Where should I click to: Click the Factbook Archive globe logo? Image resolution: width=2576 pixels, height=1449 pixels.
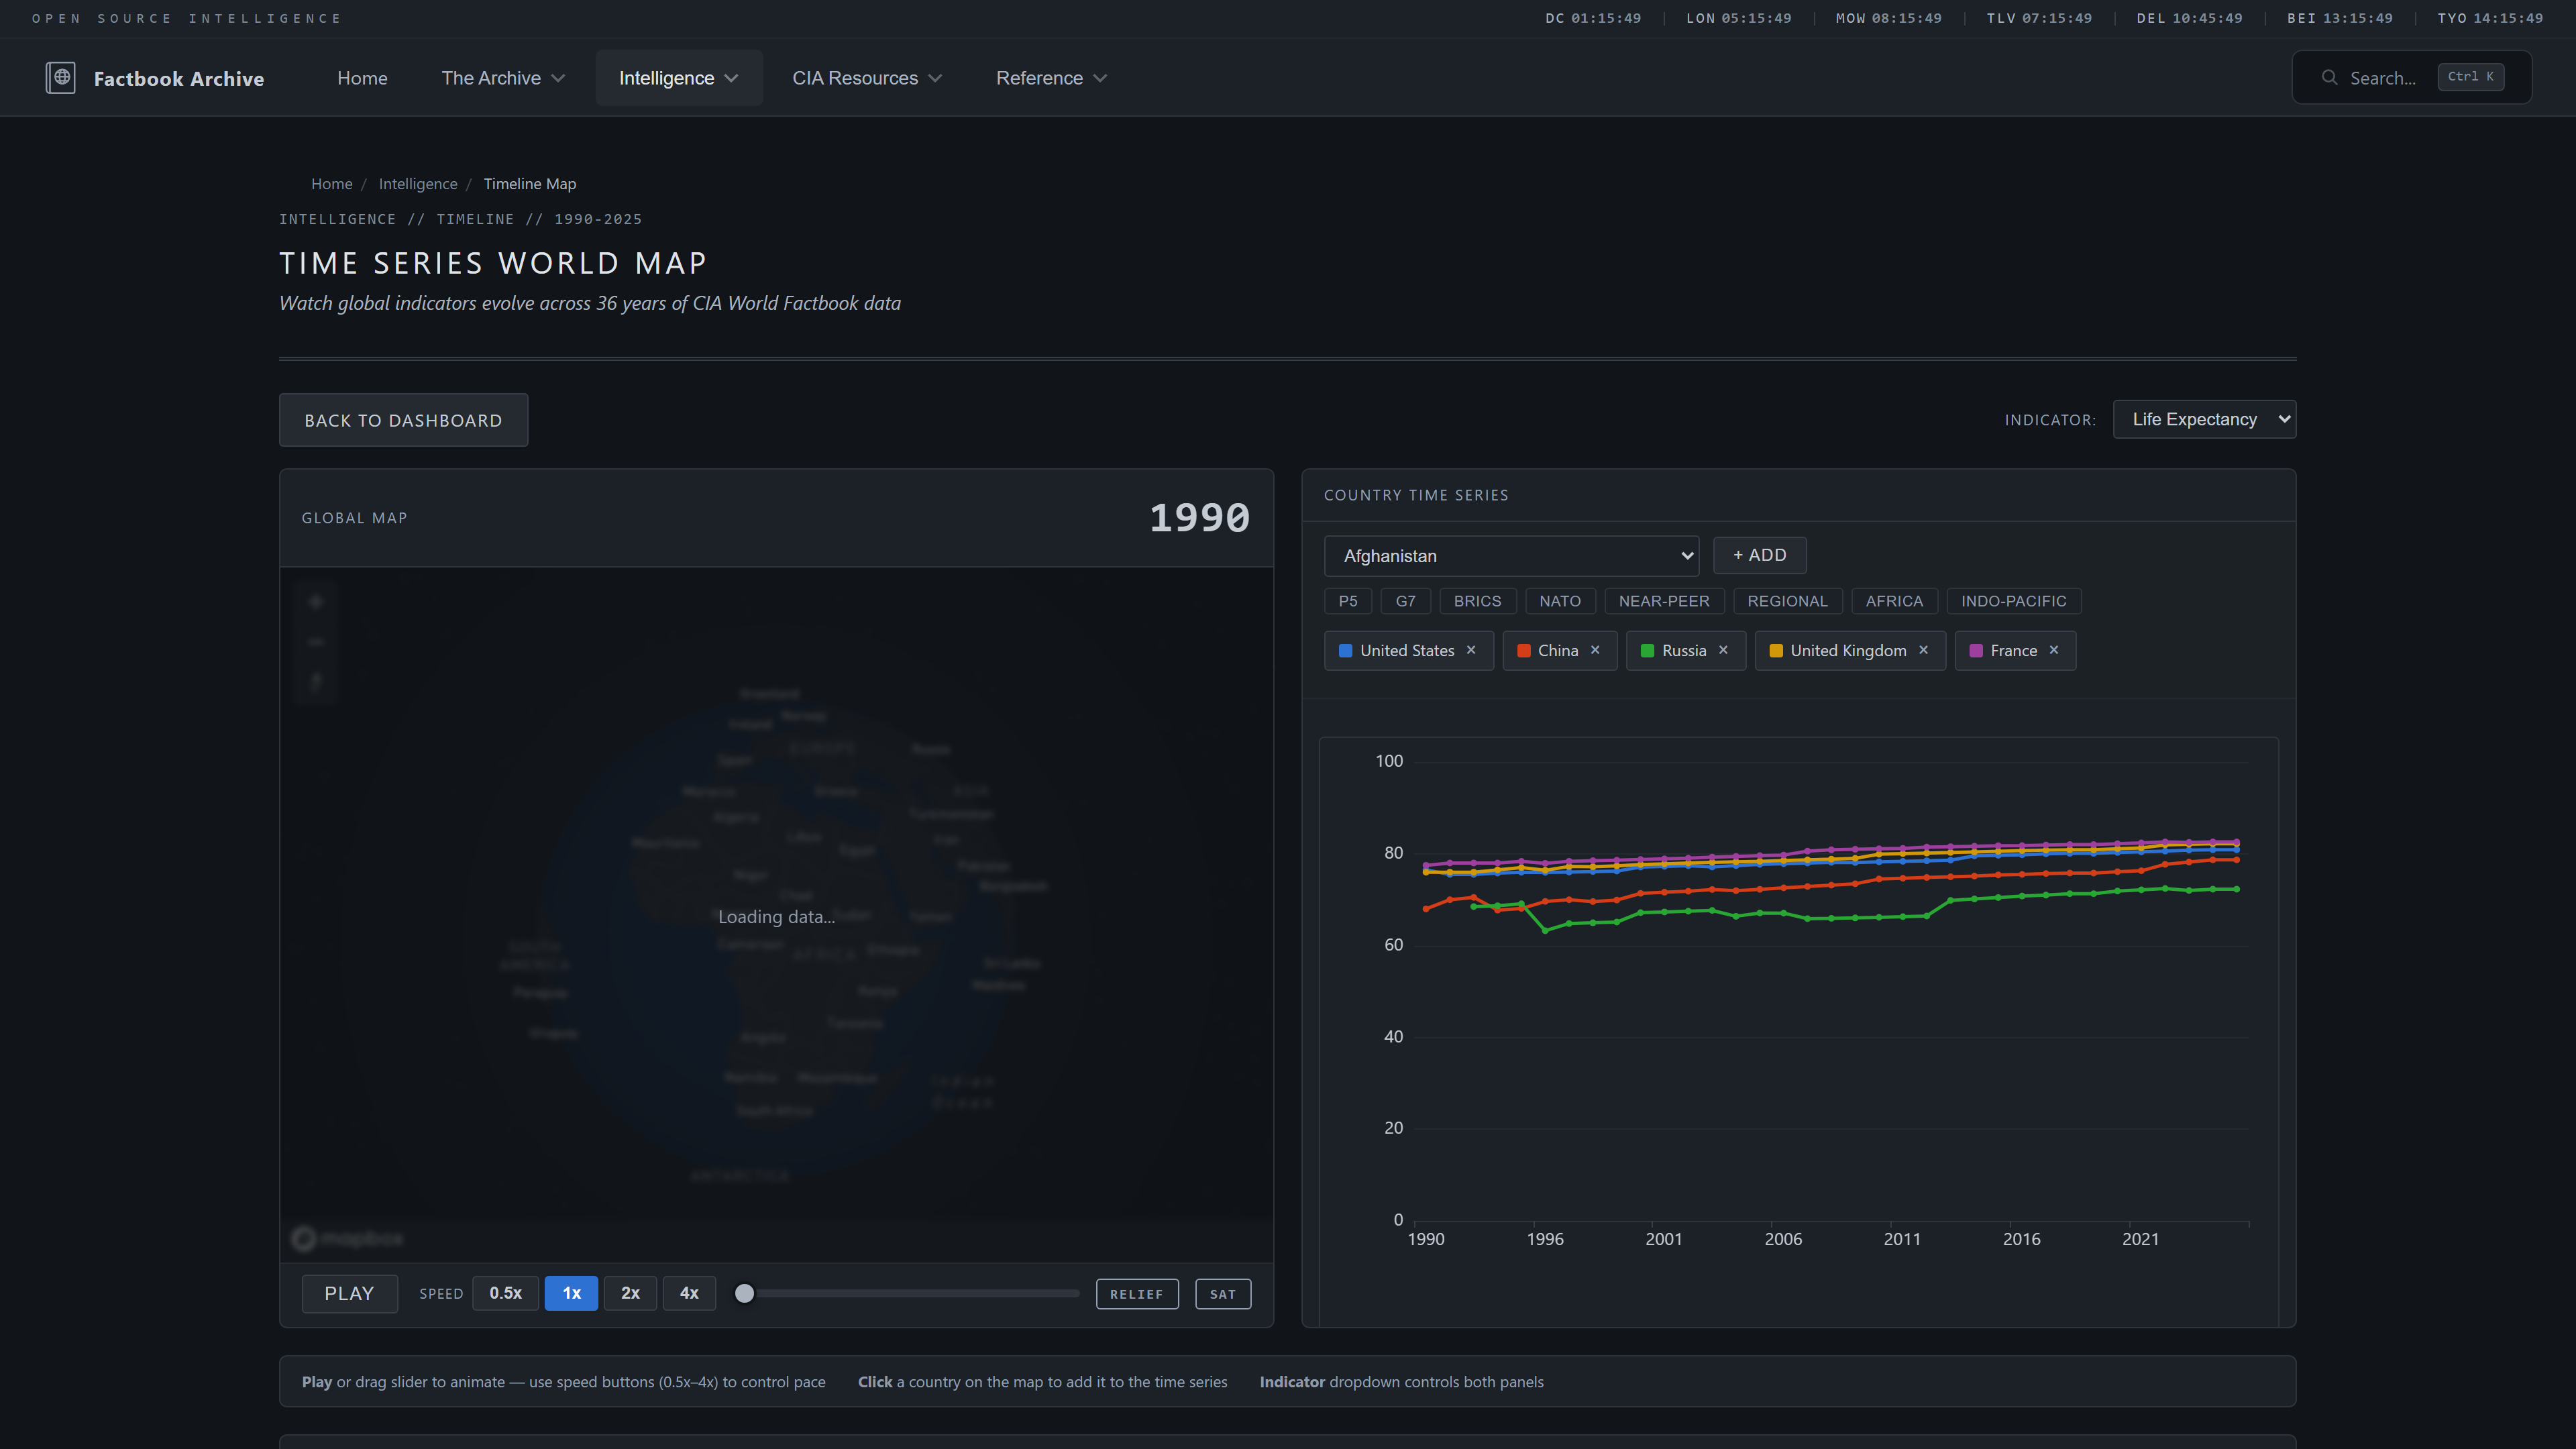(x=61, y=77)
